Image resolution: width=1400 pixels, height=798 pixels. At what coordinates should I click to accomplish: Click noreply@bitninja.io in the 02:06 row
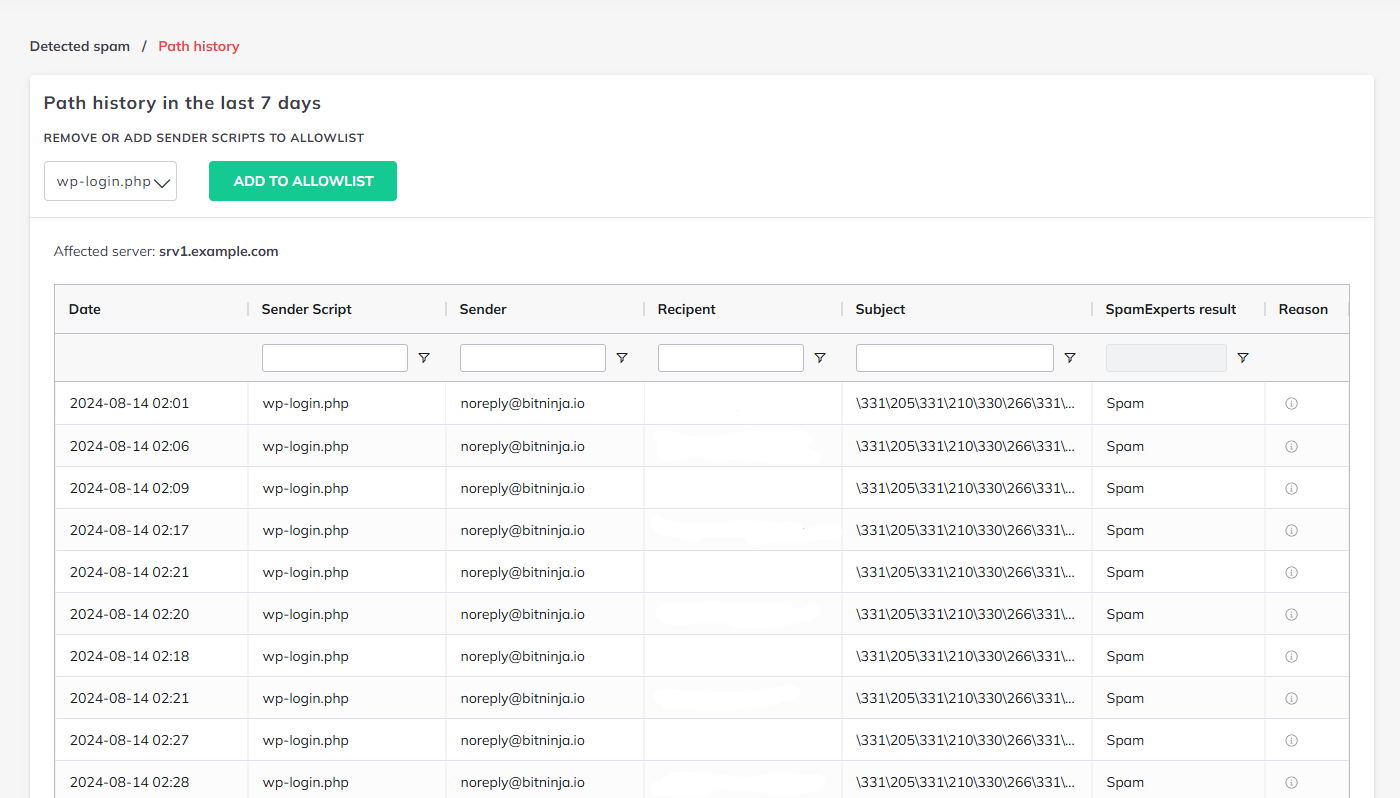pyautogui.click(x=523, y=446)
